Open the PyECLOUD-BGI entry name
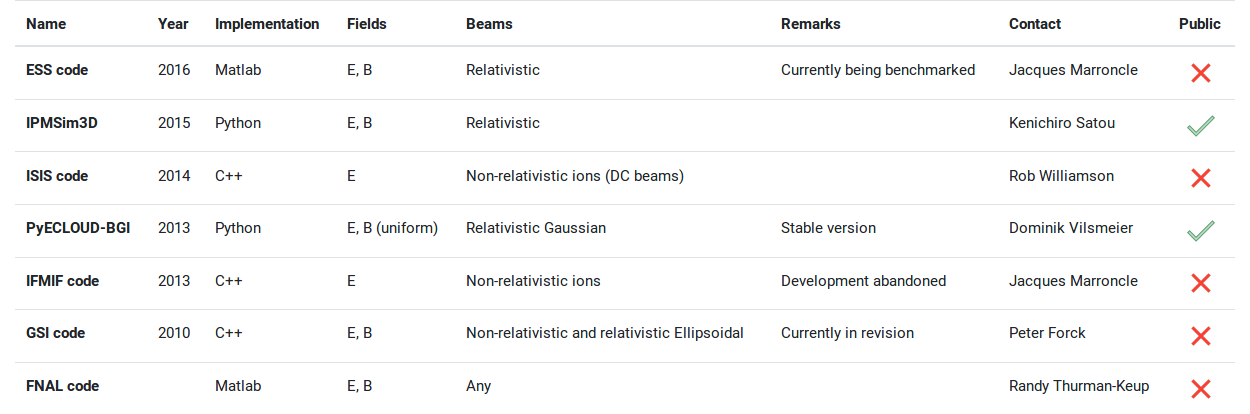 pyautogui.click(x=78, y=228)
